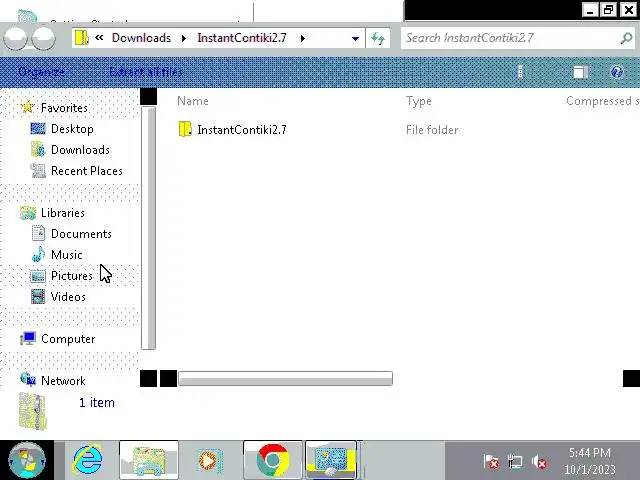Sort by the Type column header
Viewport: 640px width, 480px height.
point(418,101)
